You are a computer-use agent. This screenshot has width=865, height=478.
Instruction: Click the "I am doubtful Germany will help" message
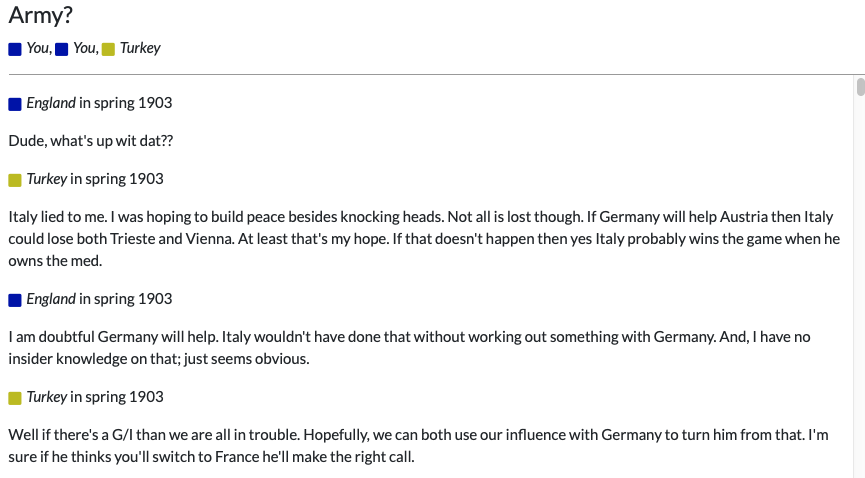coord(409,348)
